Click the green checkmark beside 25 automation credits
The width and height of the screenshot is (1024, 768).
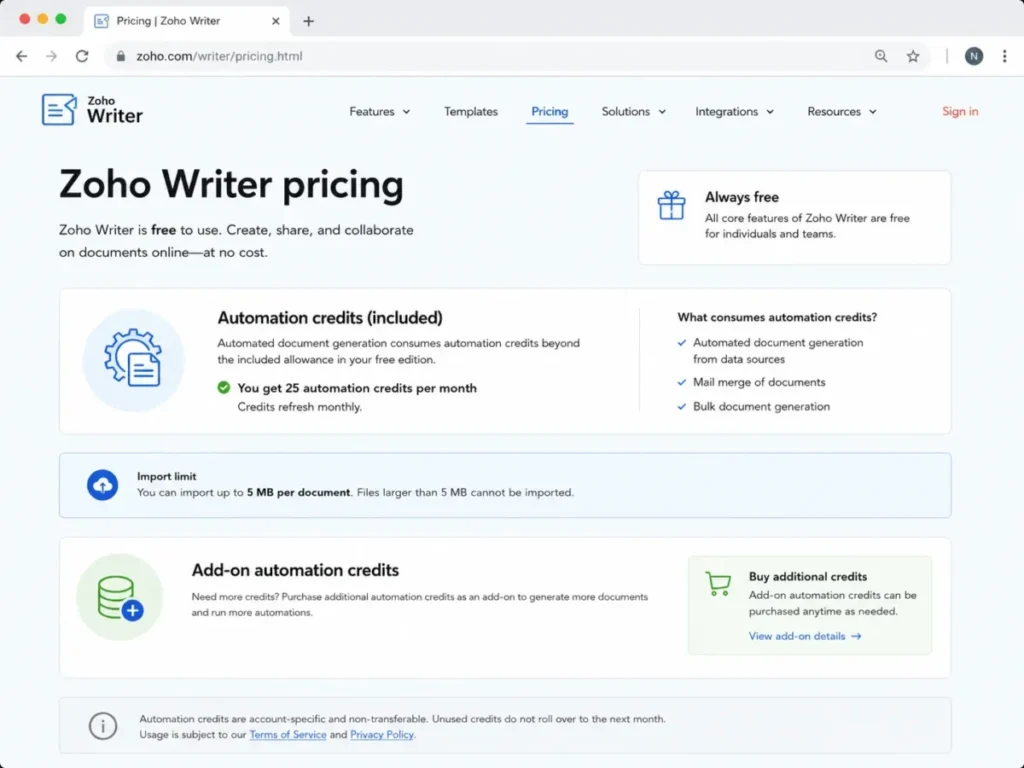(x=223, y=388)
